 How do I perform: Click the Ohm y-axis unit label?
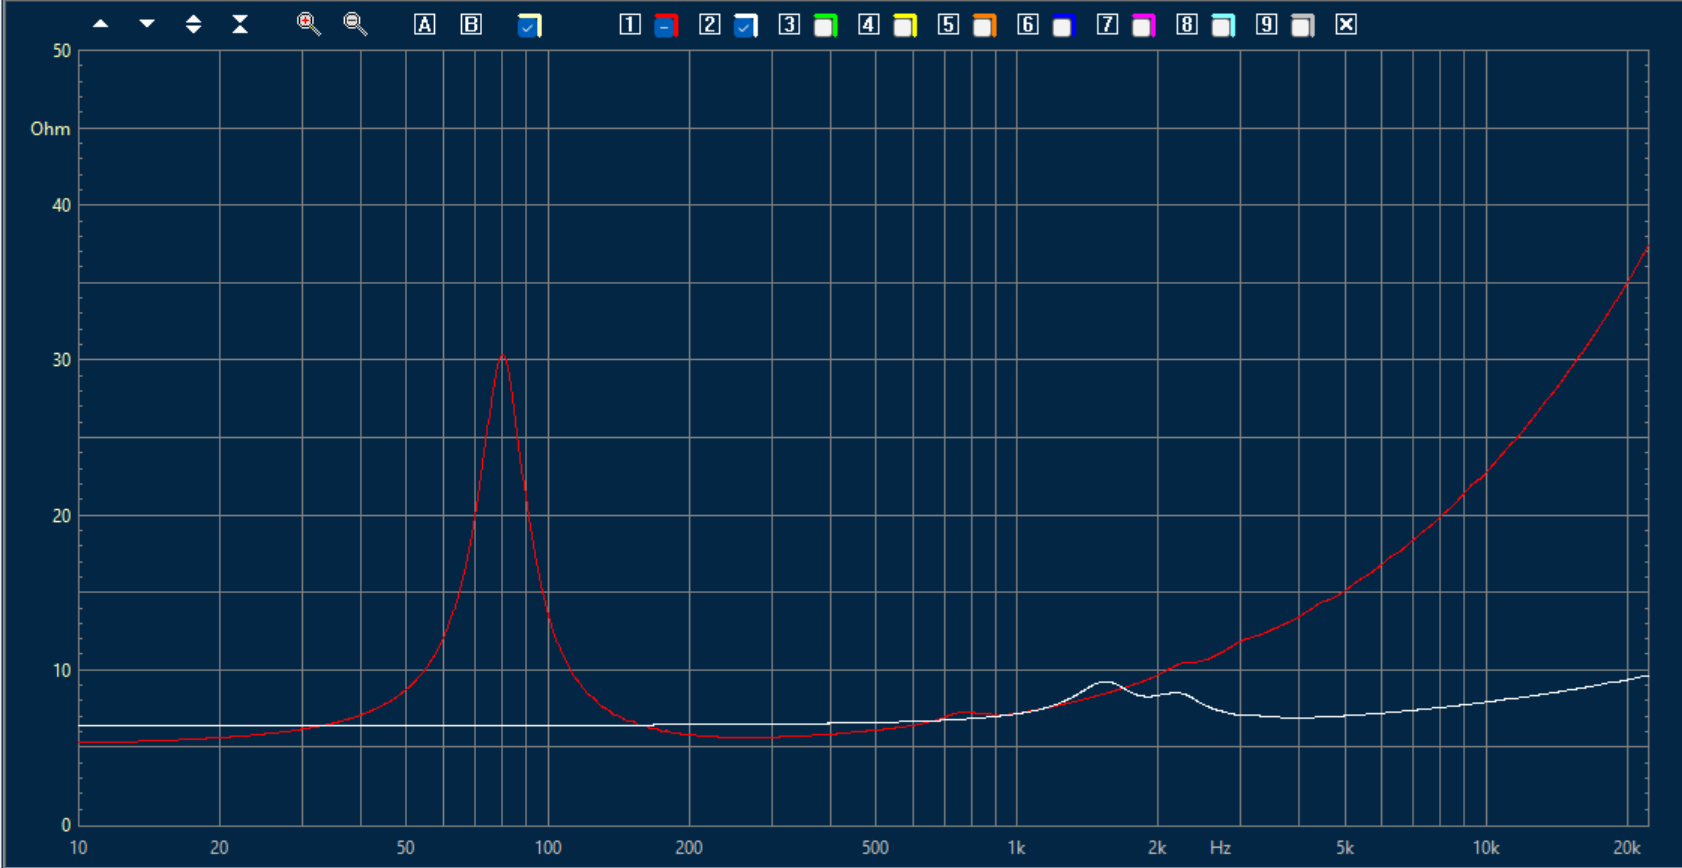(50, 128)
